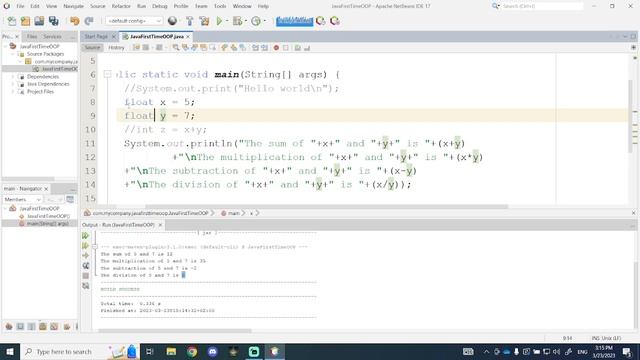Image resolution: width=640 pixels, height=360 pixels.
Task: Open the Debug menu
Action: [x=160, y=6]
